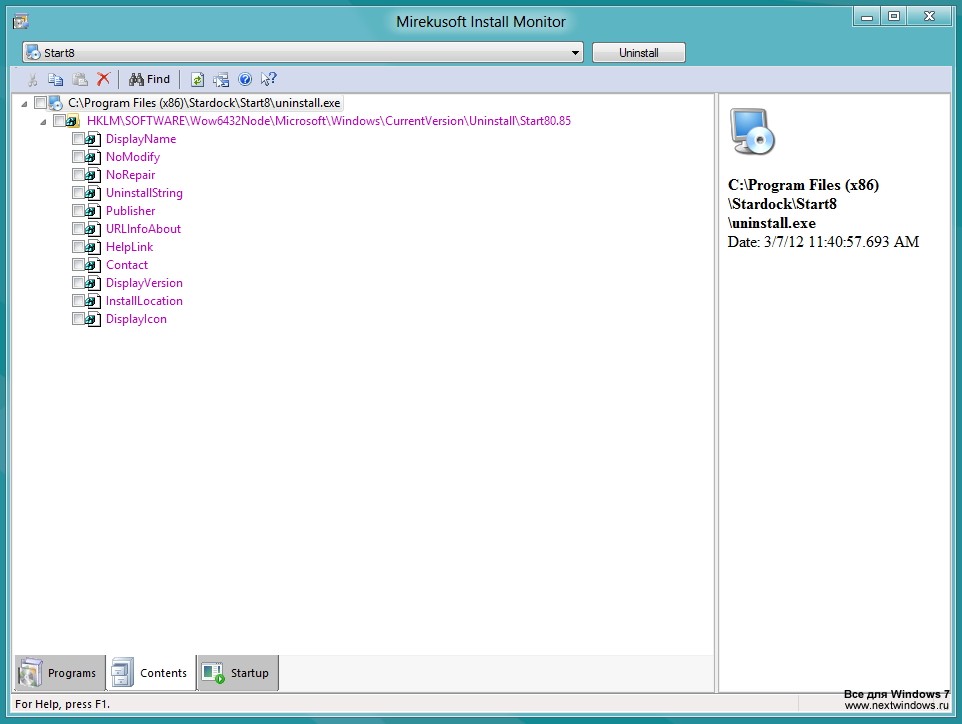
Task: Tick the checkbox for the HKLM registry key row
Action: pyautogui.click(x=60, y=120)
